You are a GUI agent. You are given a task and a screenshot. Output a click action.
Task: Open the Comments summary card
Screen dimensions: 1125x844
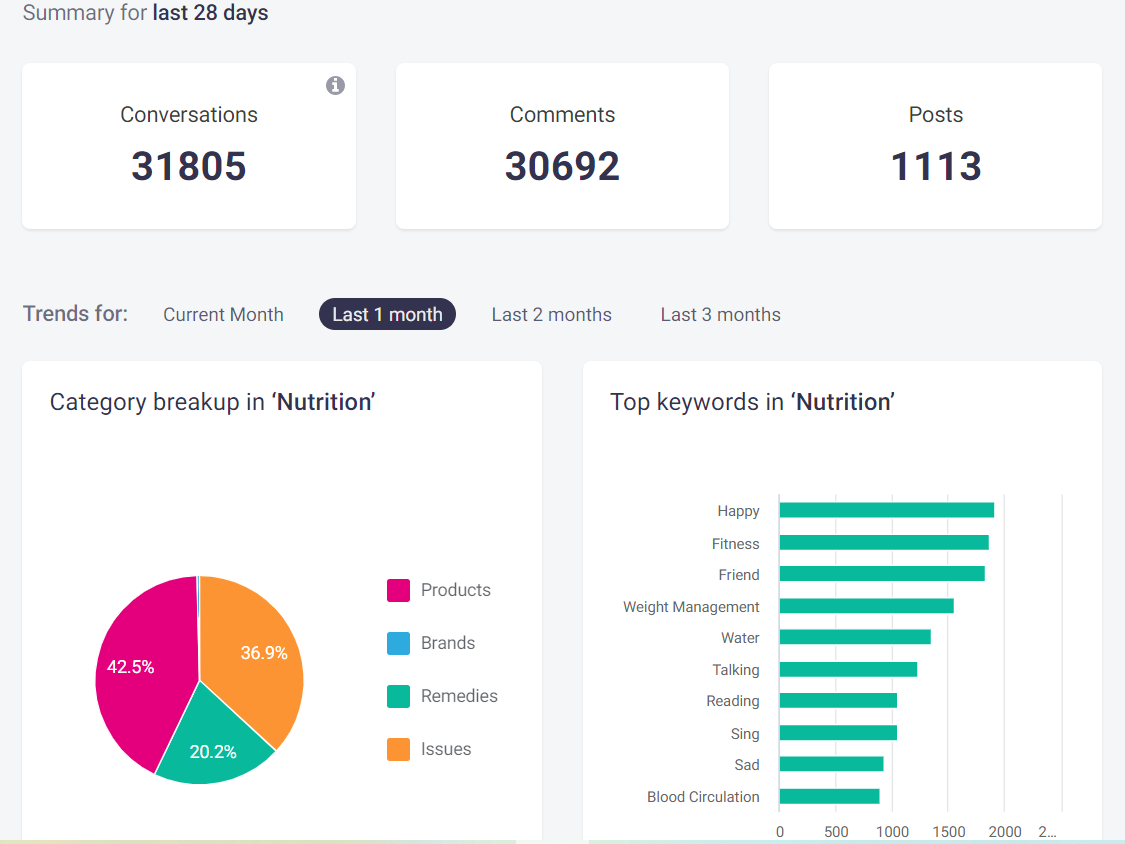click(562, 146)
